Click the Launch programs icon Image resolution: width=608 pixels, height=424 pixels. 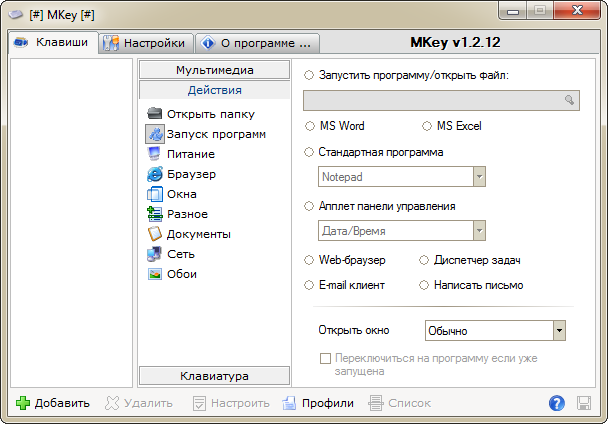click(155, 134)
